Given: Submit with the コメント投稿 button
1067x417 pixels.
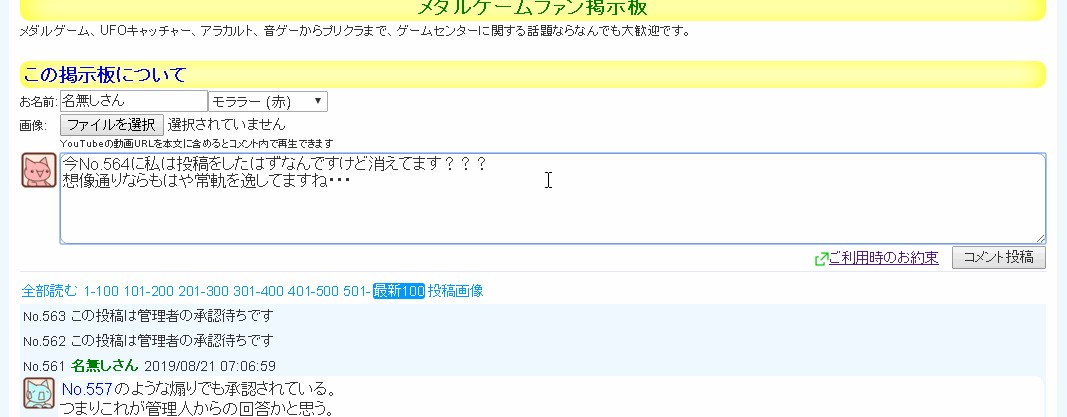Looking at the screenshot, I should point(998,257).
